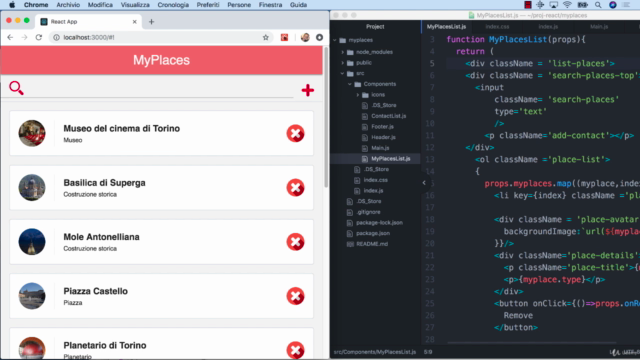Open the Chrome menu in menu bar
The height and width of the screenshot is (360, 640).
tap(36, 5)
